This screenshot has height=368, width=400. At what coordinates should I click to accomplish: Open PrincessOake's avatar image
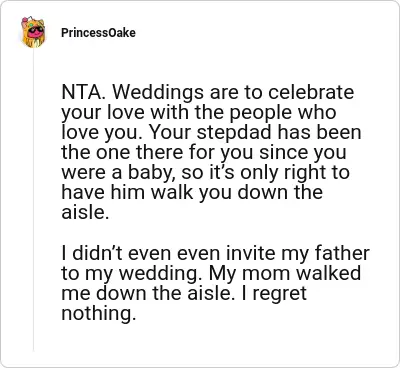33,32
